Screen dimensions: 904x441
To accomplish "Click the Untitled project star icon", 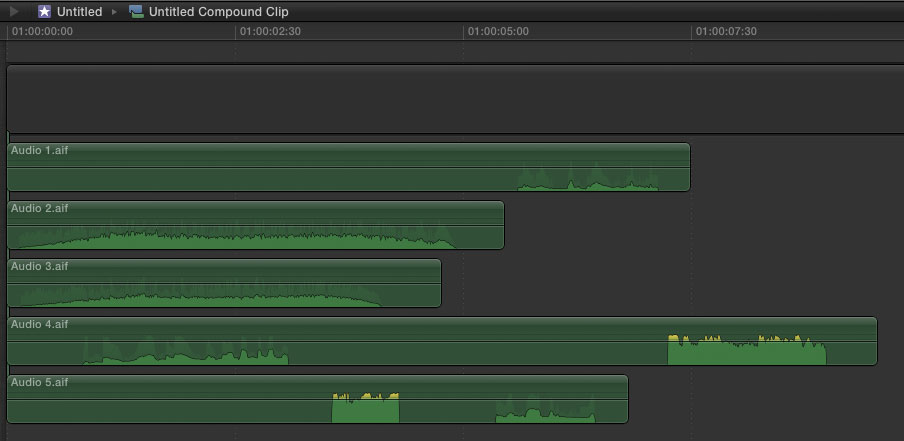I will tap(44, 12).
